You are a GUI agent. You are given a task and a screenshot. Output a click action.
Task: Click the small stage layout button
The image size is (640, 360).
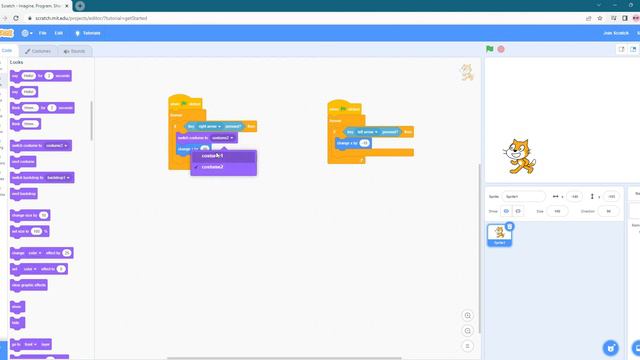(x=621, y=49)
